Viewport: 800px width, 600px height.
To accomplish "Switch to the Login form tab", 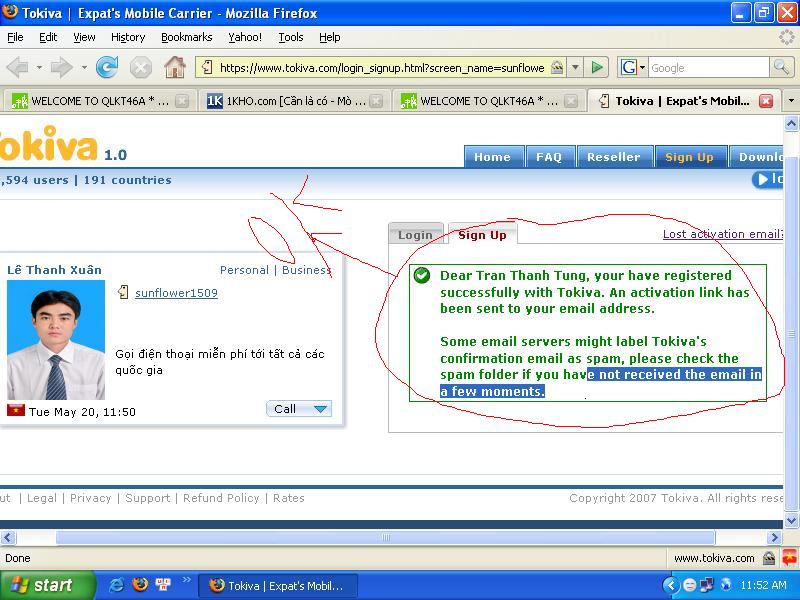I will [415, 235].
